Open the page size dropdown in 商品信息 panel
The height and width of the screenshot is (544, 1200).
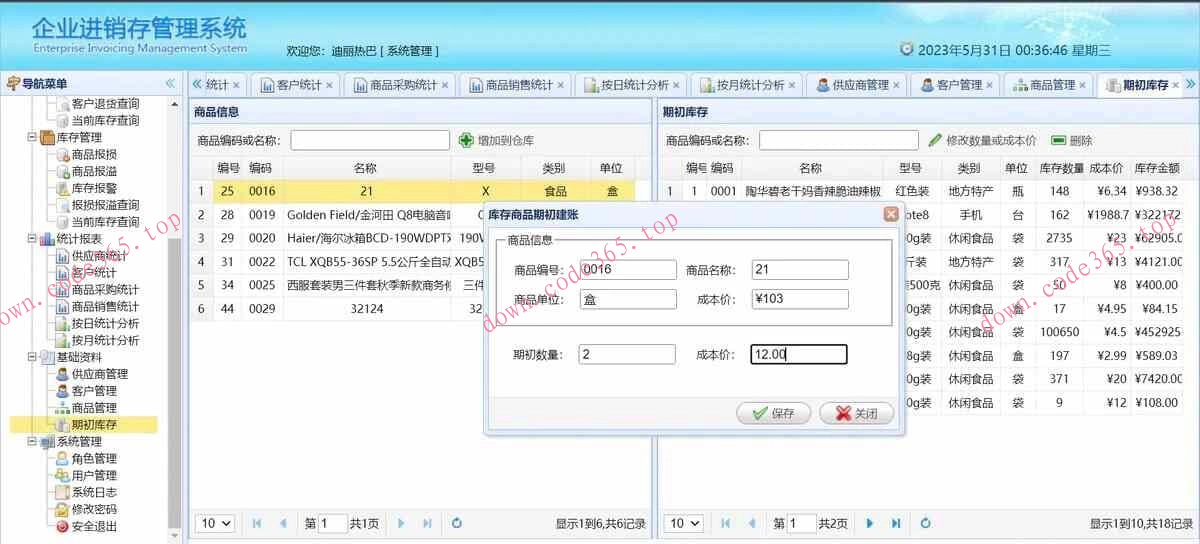[x=215, y=523]
